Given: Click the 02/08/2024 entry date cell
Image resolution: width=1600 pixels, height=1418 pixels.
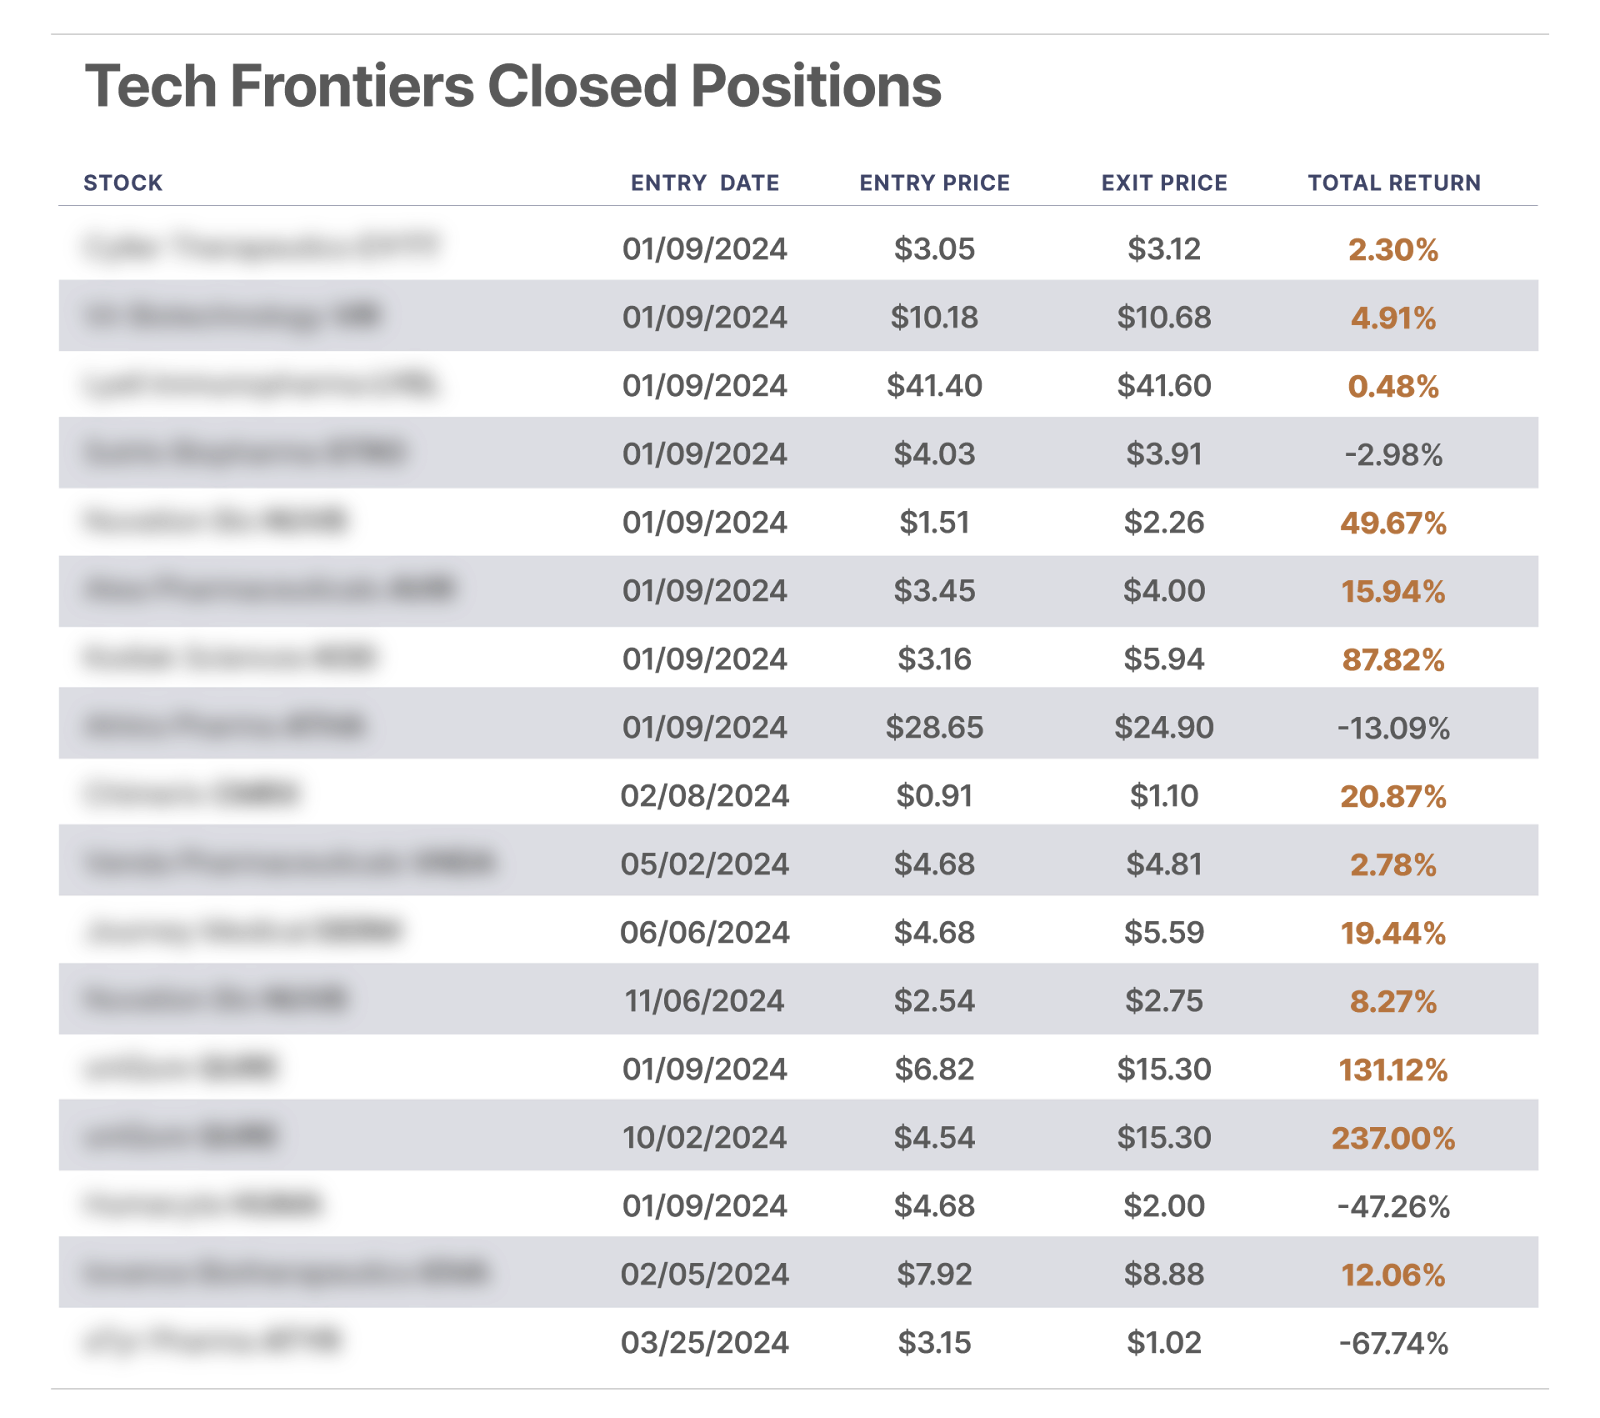Looking at the screenshot, I should [x=704, y=796].
